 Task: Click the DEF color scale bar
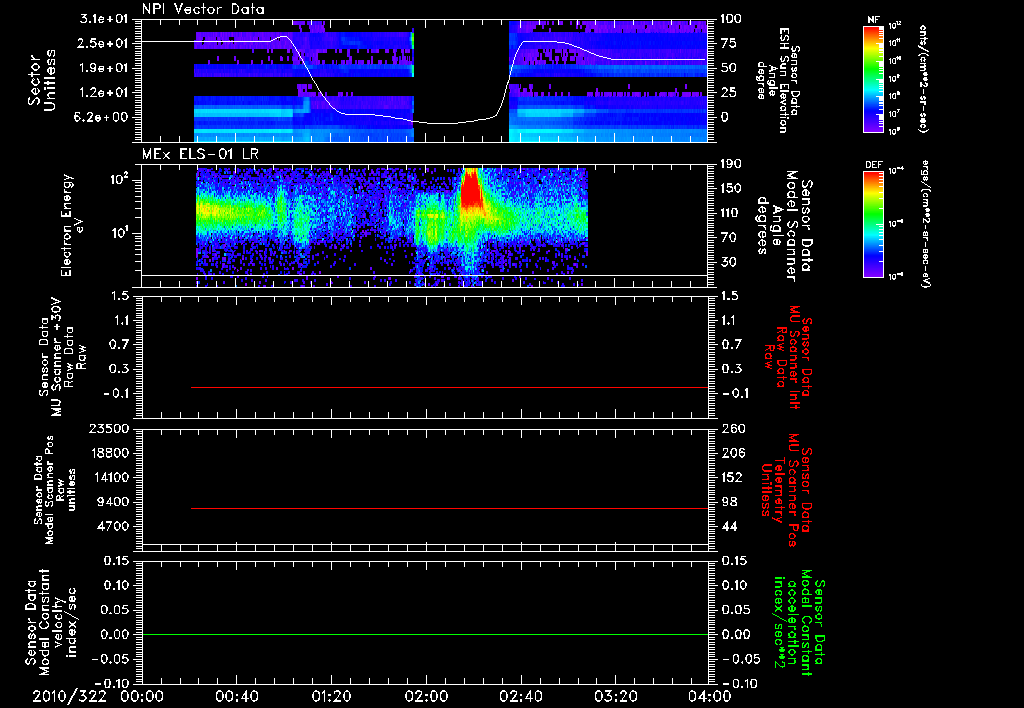[x=874, y=224]
